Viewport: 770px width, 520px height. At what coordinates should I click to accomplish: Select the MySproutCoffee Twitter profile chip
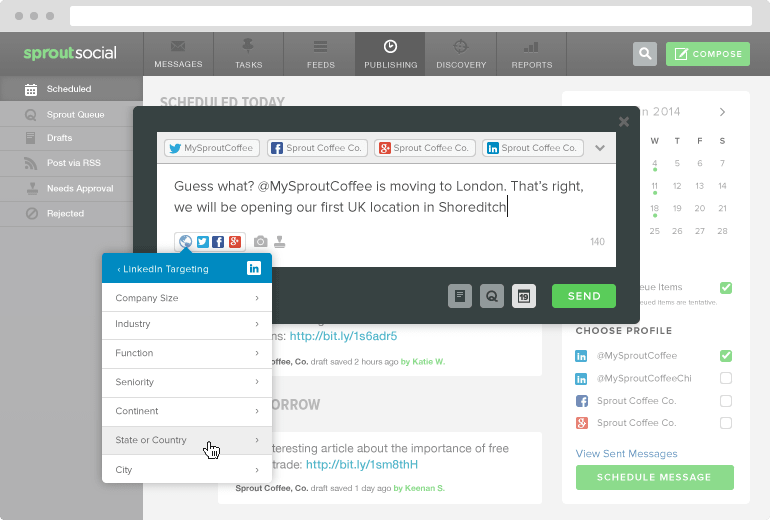[x=212, y=148]
